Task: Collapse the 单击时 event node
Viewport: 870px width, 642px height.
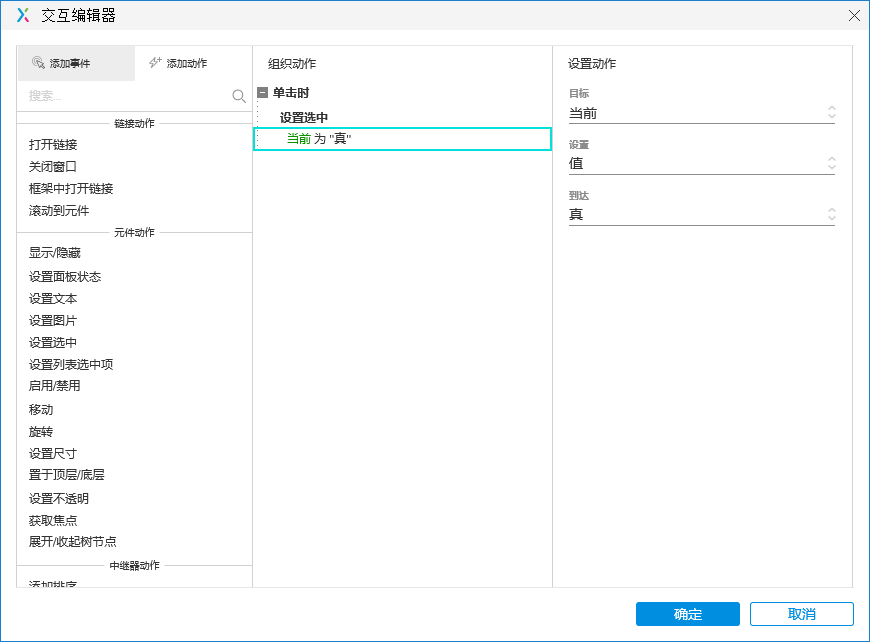Action: [262, 91]
